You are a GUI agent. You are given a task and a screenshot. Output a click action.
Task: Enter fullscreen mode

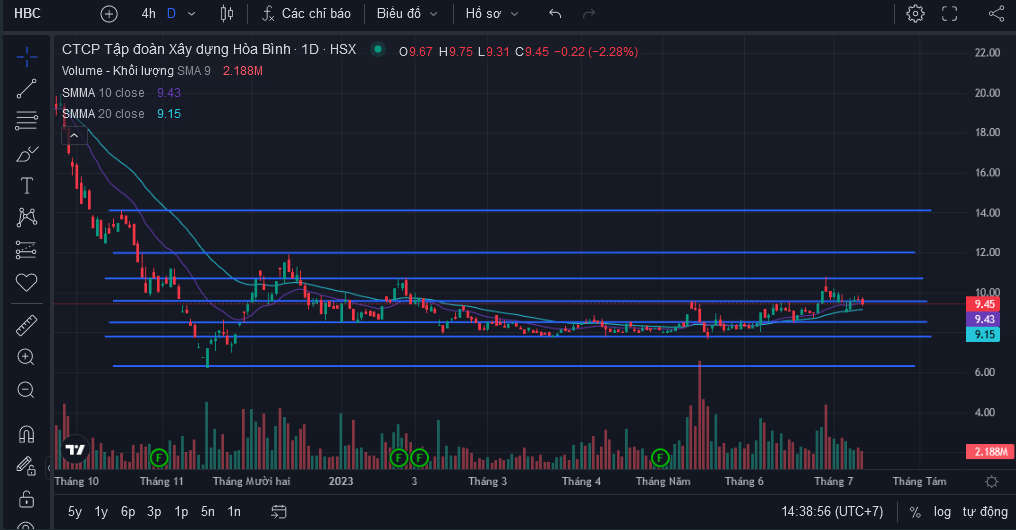coord(949,14)
